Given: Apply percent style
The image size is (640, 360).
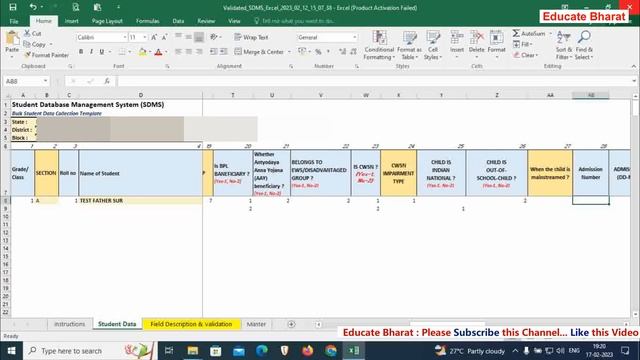Looking at the screenshot, I should coord(318,52).
